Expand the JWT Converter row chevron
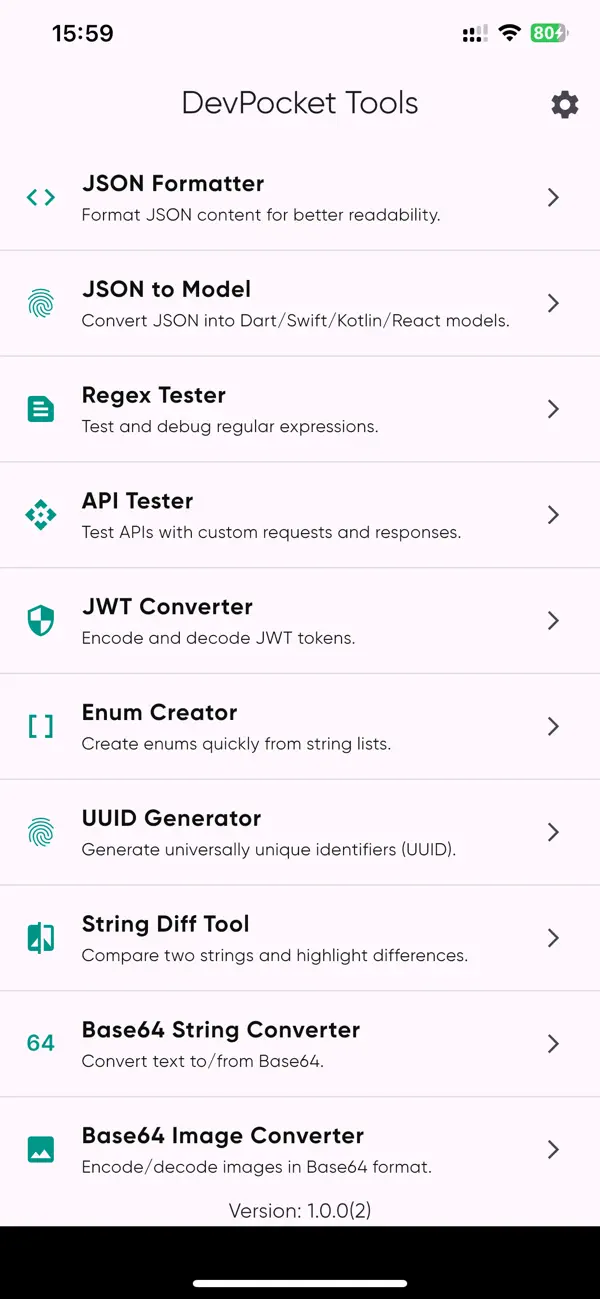This screenshot has height=1299, width=600. [553, 620]
